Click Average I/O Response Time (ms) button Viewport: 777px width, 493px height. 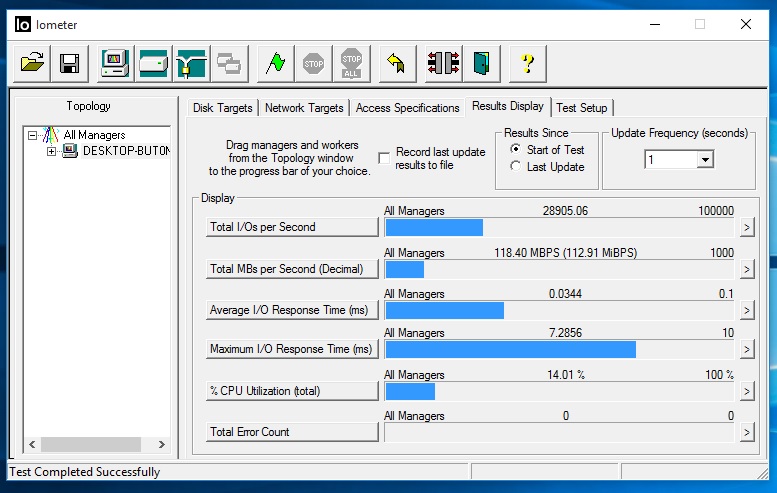coord(292,310)
